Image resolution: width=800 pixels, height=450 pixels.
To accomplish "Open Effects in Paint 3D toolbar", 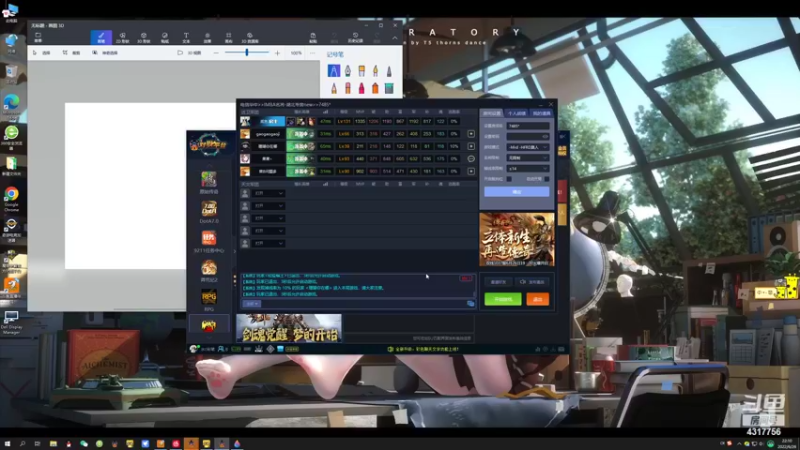I will coord(207,37).
